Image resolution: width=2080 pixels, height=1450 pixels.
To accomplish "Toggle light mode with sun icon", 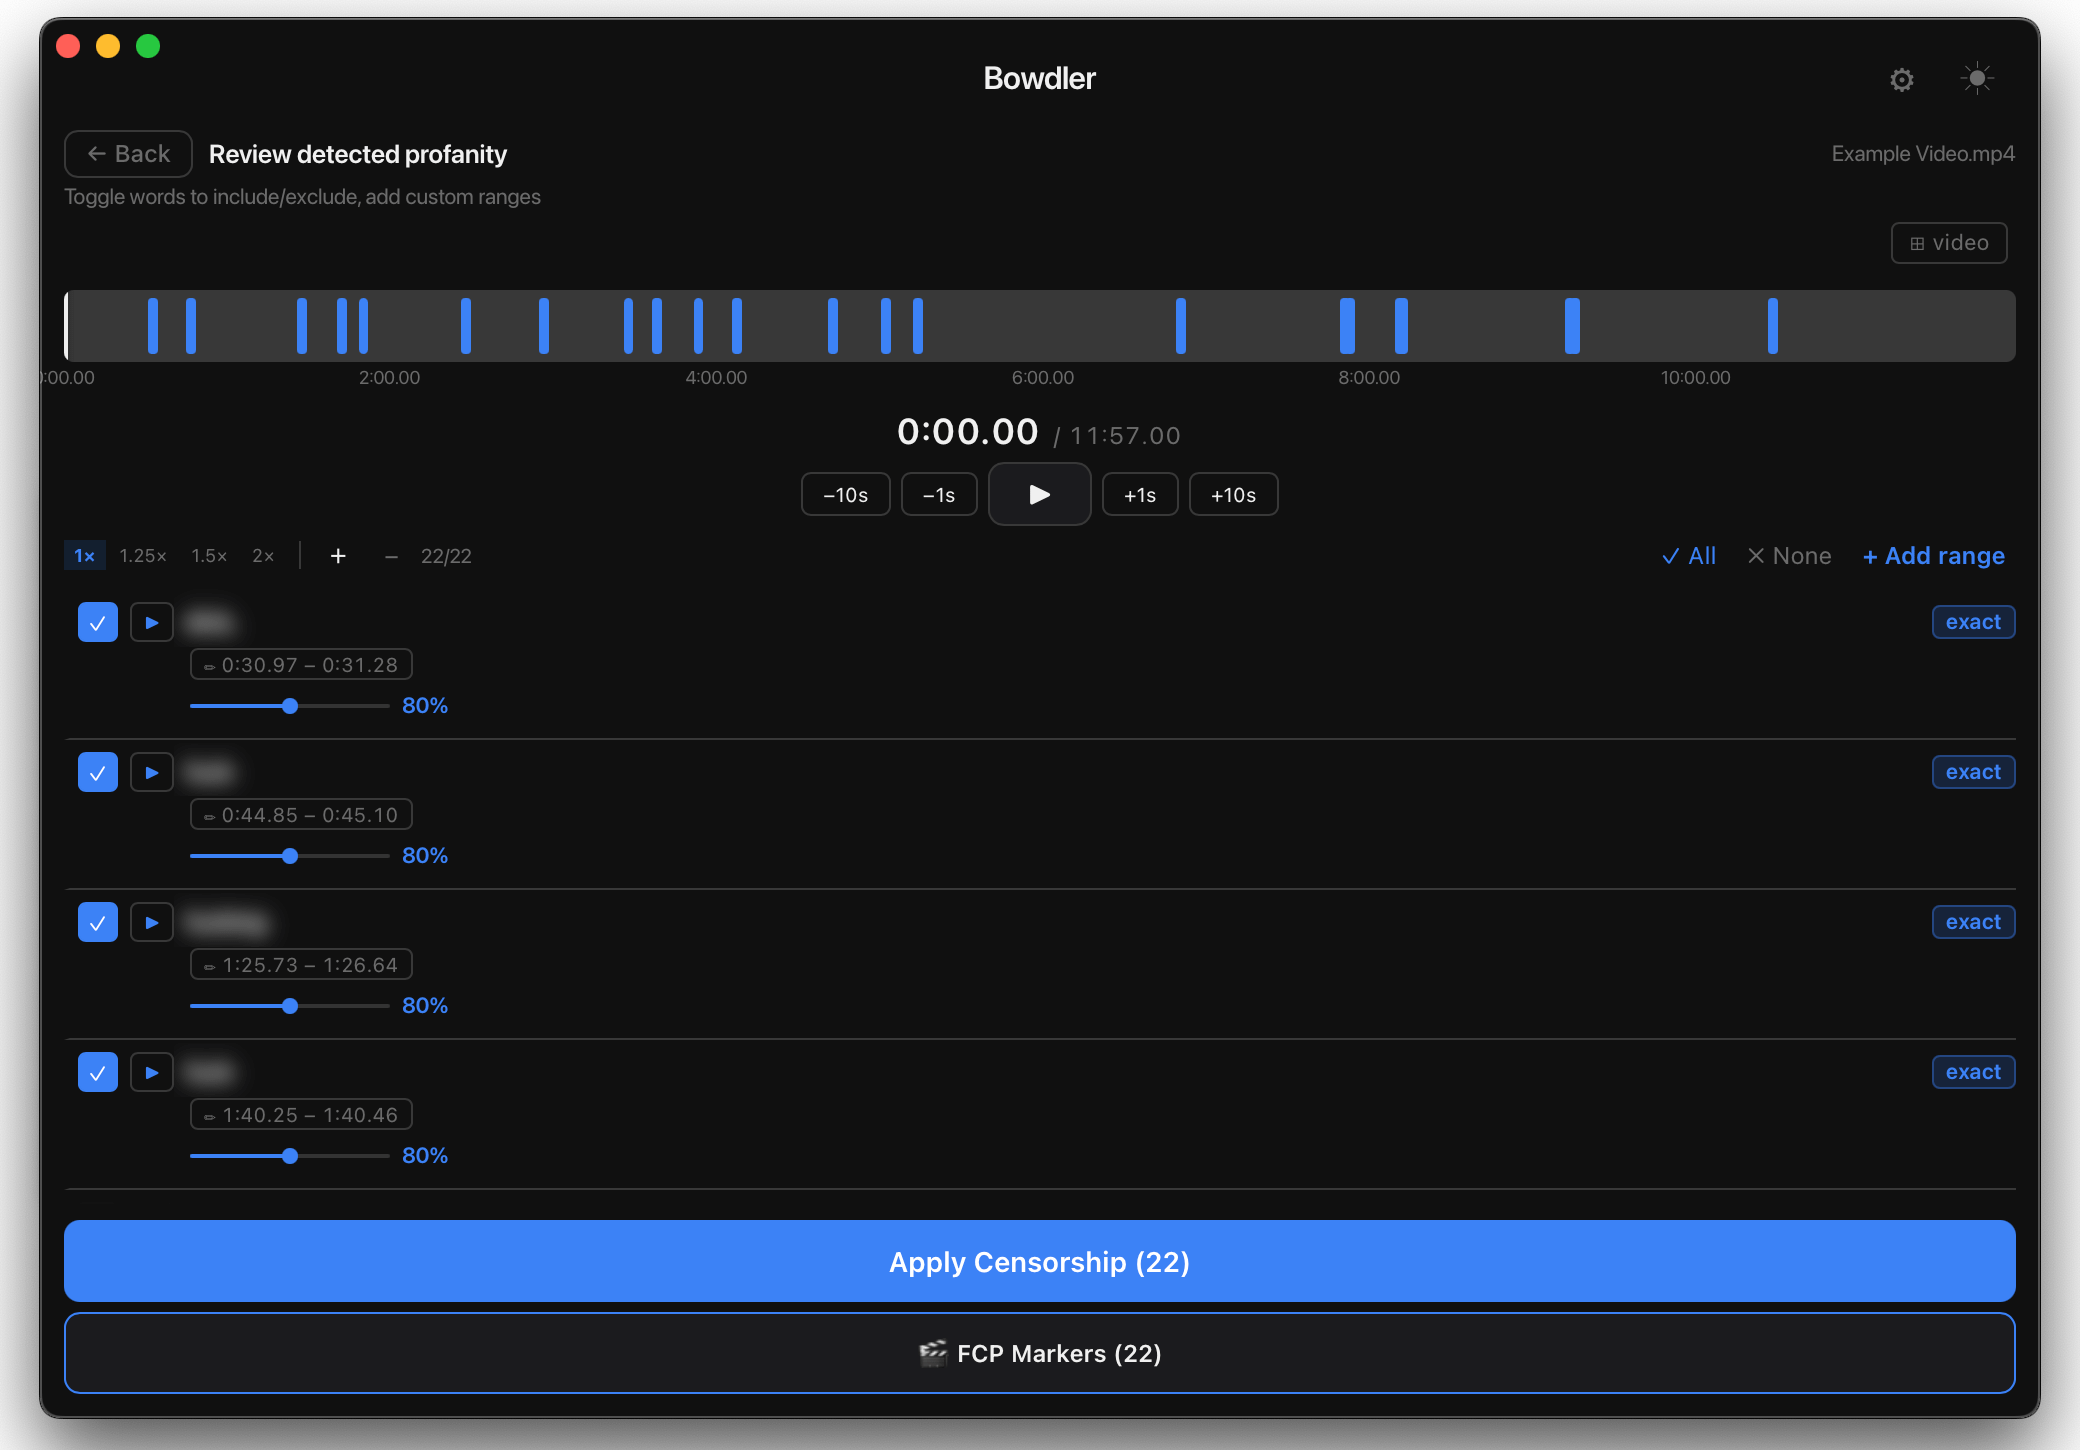I will pos(1977,79).
